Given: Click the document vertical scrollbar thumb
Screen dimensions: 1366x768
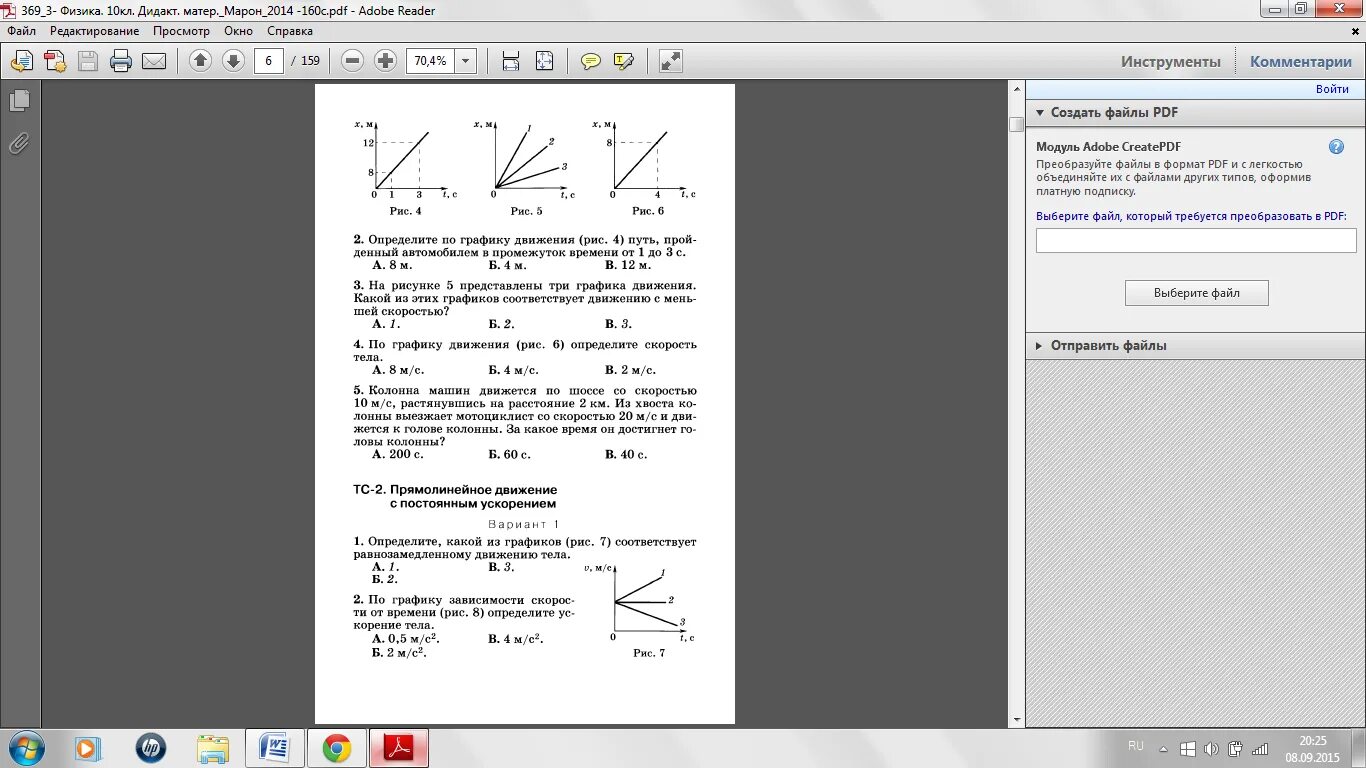Looking at the screenshot, I should (1016, 125).
